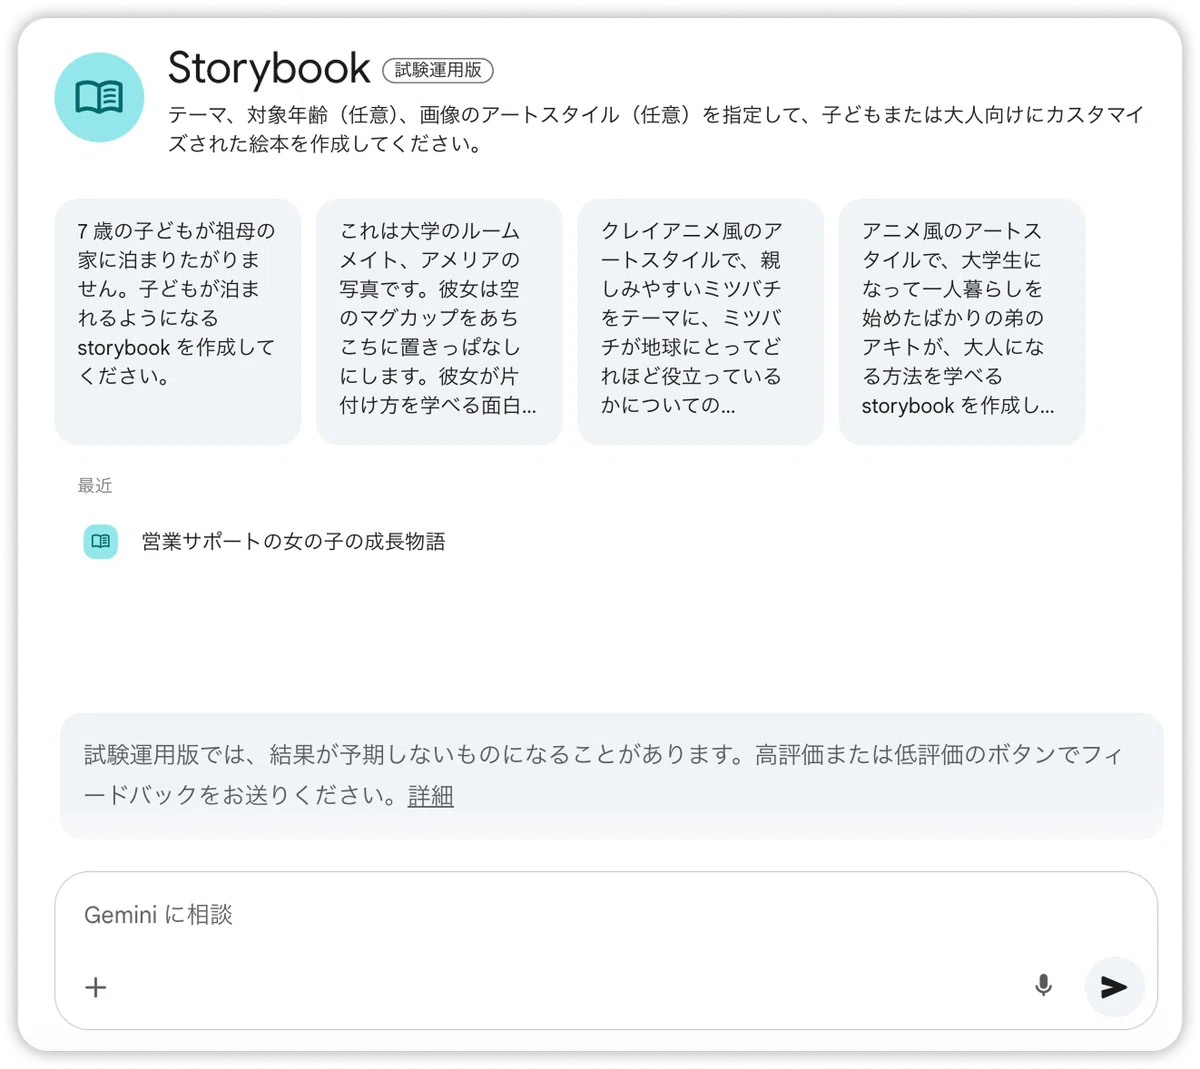Click the Storybook title heading
The width and height of the screenshot is (1200, 1069).
(269, 68)
